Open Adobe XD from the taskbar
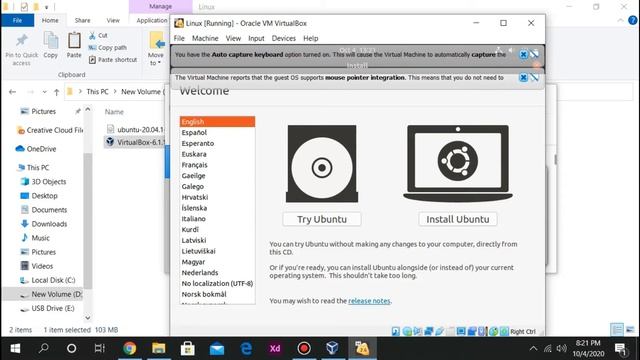The height and width of the screenshot is (360, 640). pyautogui.click(x=275, y=348)
